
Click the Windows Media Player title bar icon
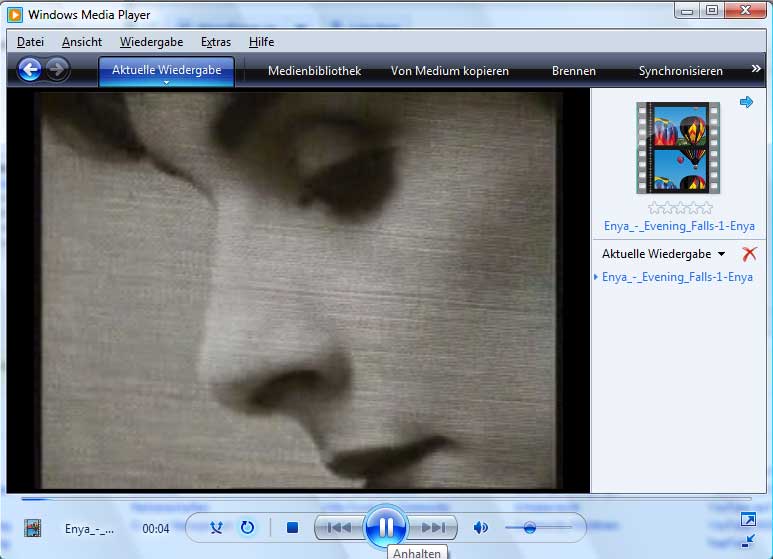15,15
